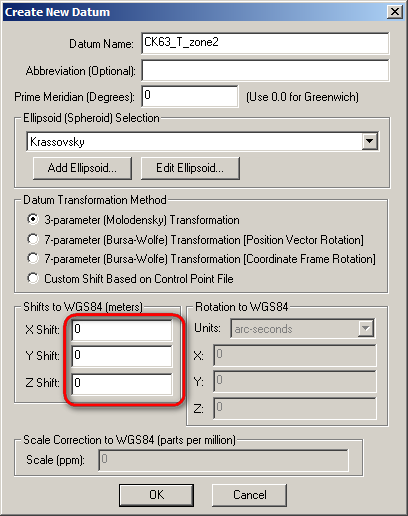Close the dialog with the X icon
Screen dimensions: 408x516
point(395,12)
